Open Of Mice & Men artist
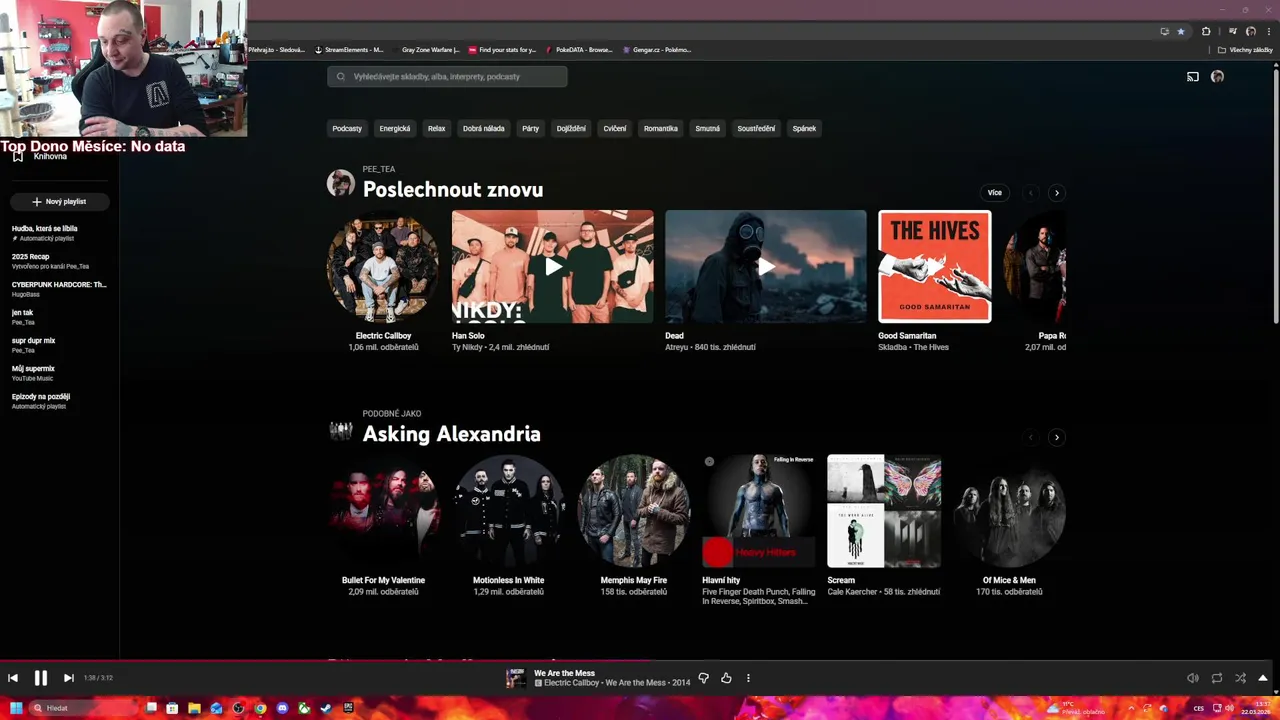The height and width of the screenshot is (720, 1280). [x=1009, y=511]
